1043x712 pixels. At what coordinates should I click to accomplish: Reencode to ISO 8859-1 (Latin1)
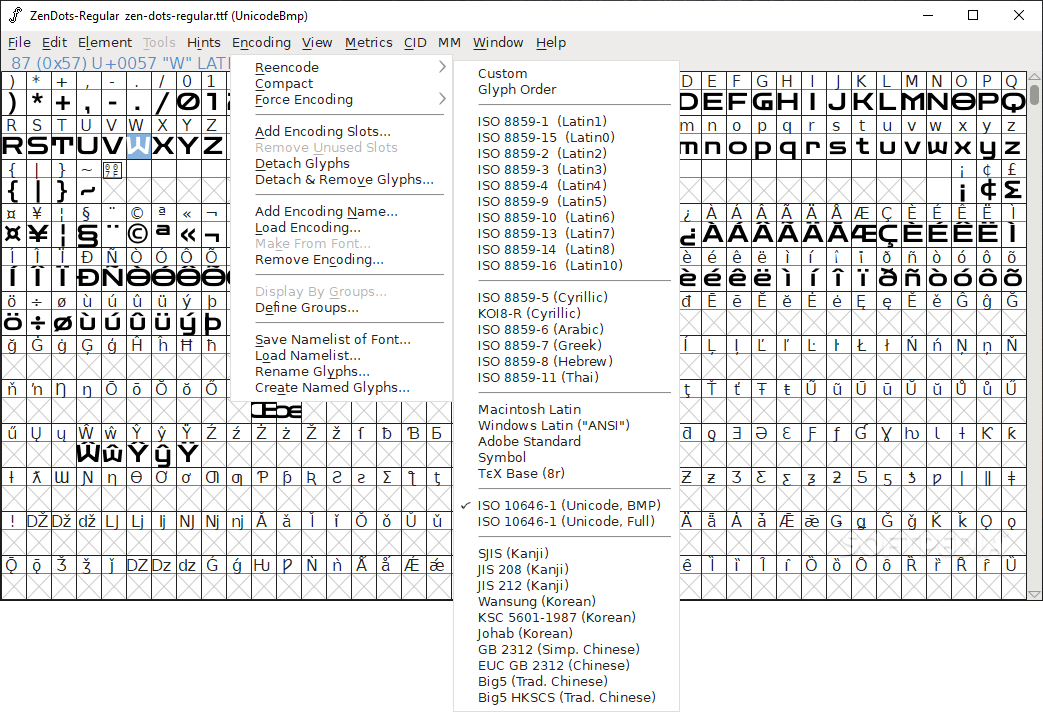point(542,121)
